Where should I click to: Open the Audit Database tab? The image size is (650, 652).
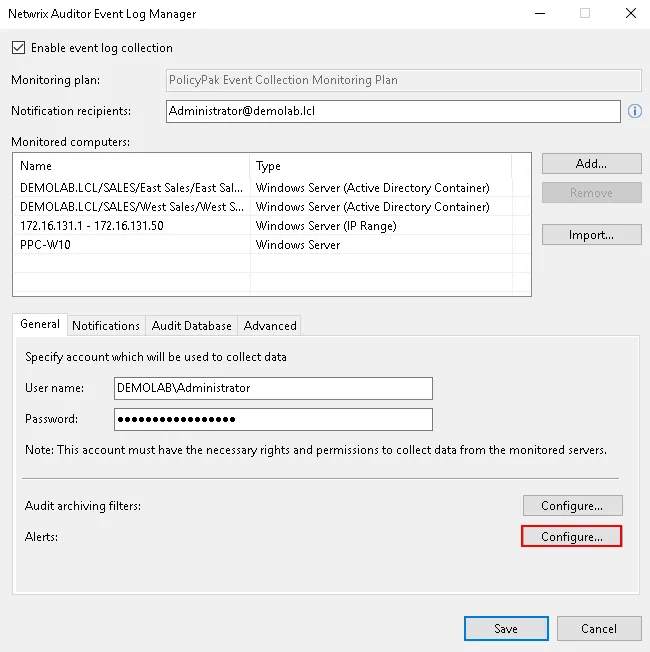[x=191, y=325]
